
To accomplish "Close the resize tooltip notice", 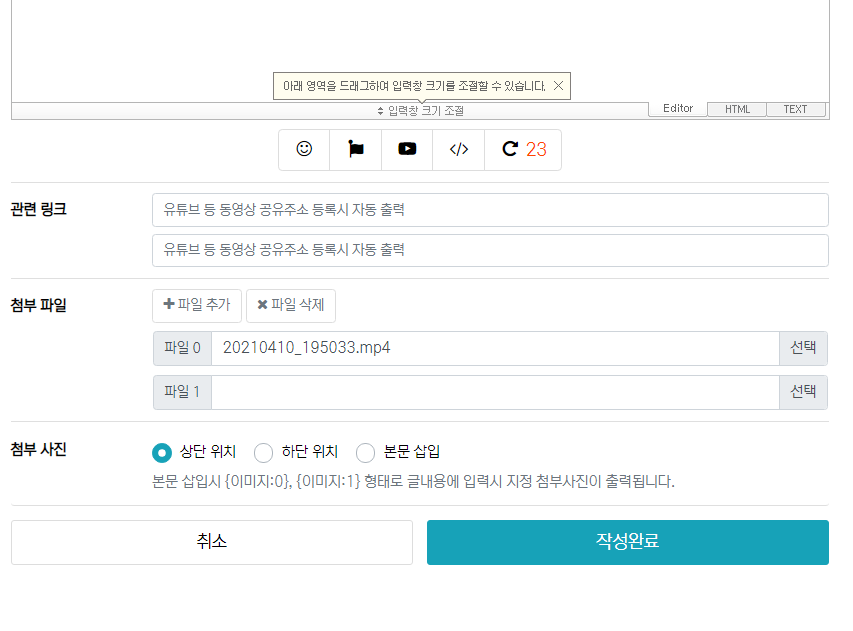I will pyautogui.click(x=558, y=86).
